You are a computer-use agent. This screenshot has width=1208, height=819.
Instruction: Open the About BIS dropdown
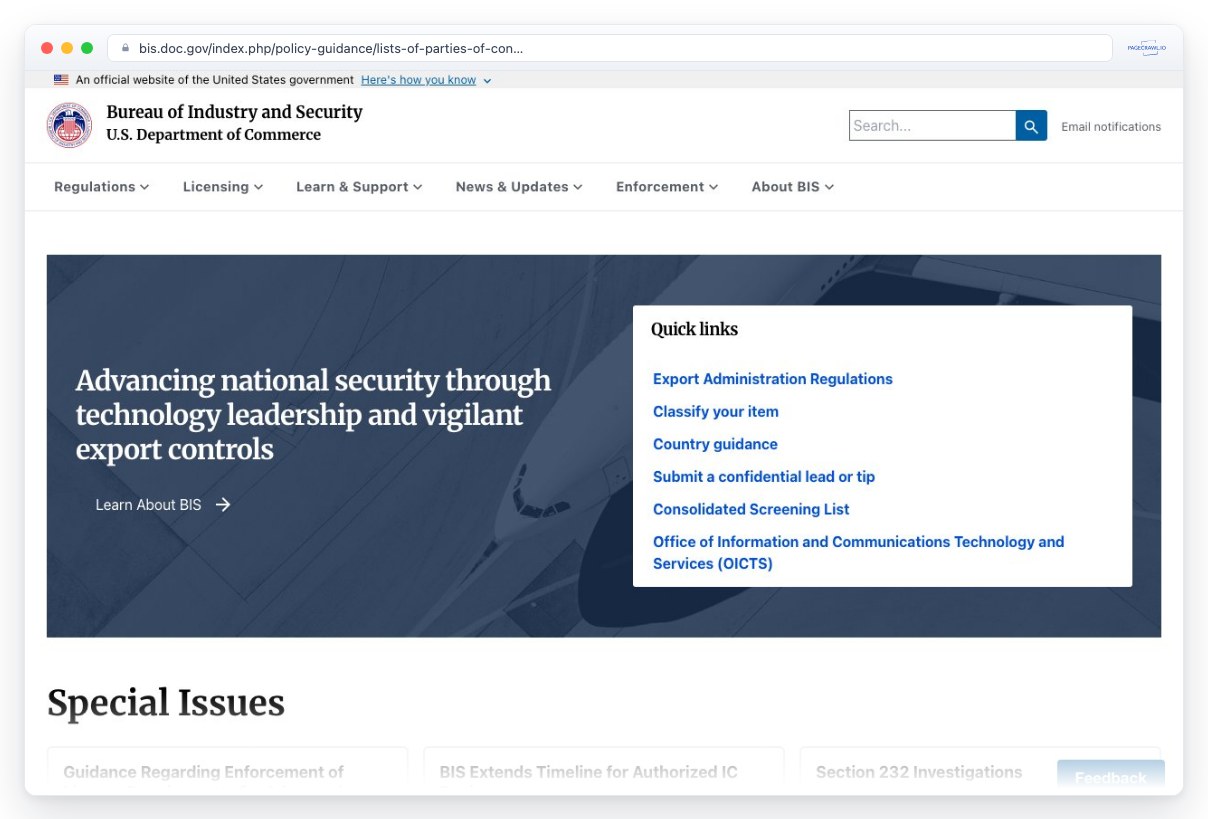pyautogui.click(x=793, y=187)
